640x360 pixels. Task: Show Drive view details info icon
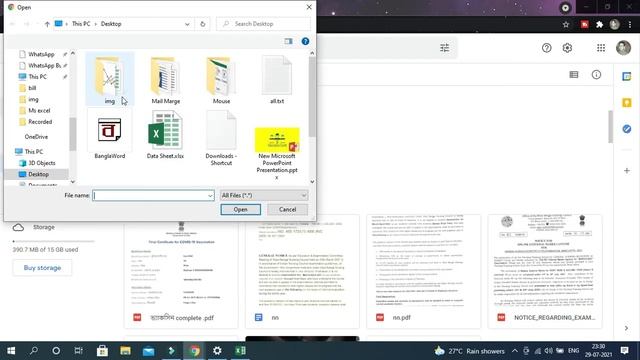pyautogui.click(x=596, y=75)
